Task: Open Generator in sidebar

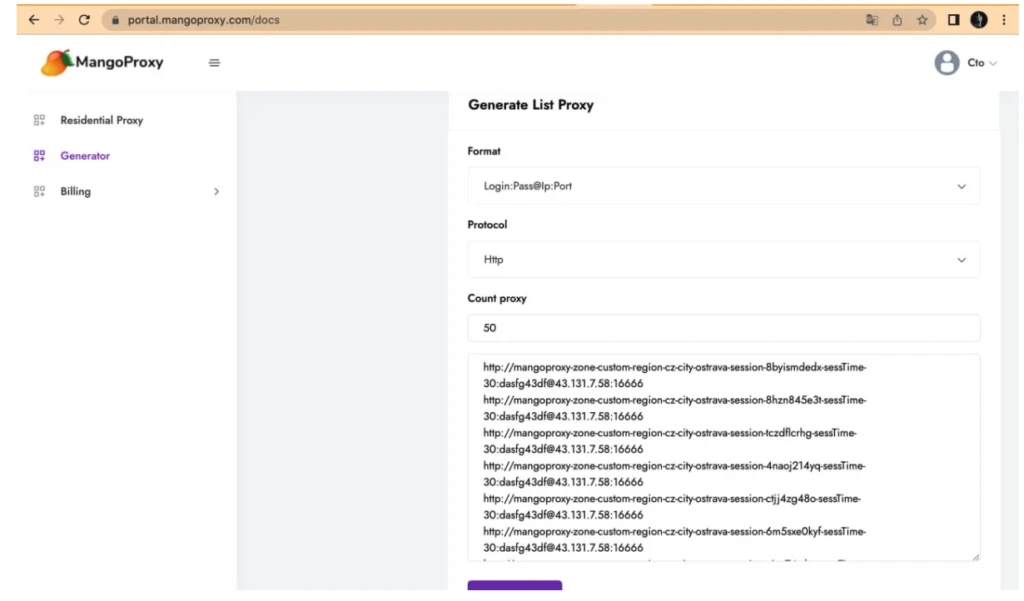Action: pos(85,155)
